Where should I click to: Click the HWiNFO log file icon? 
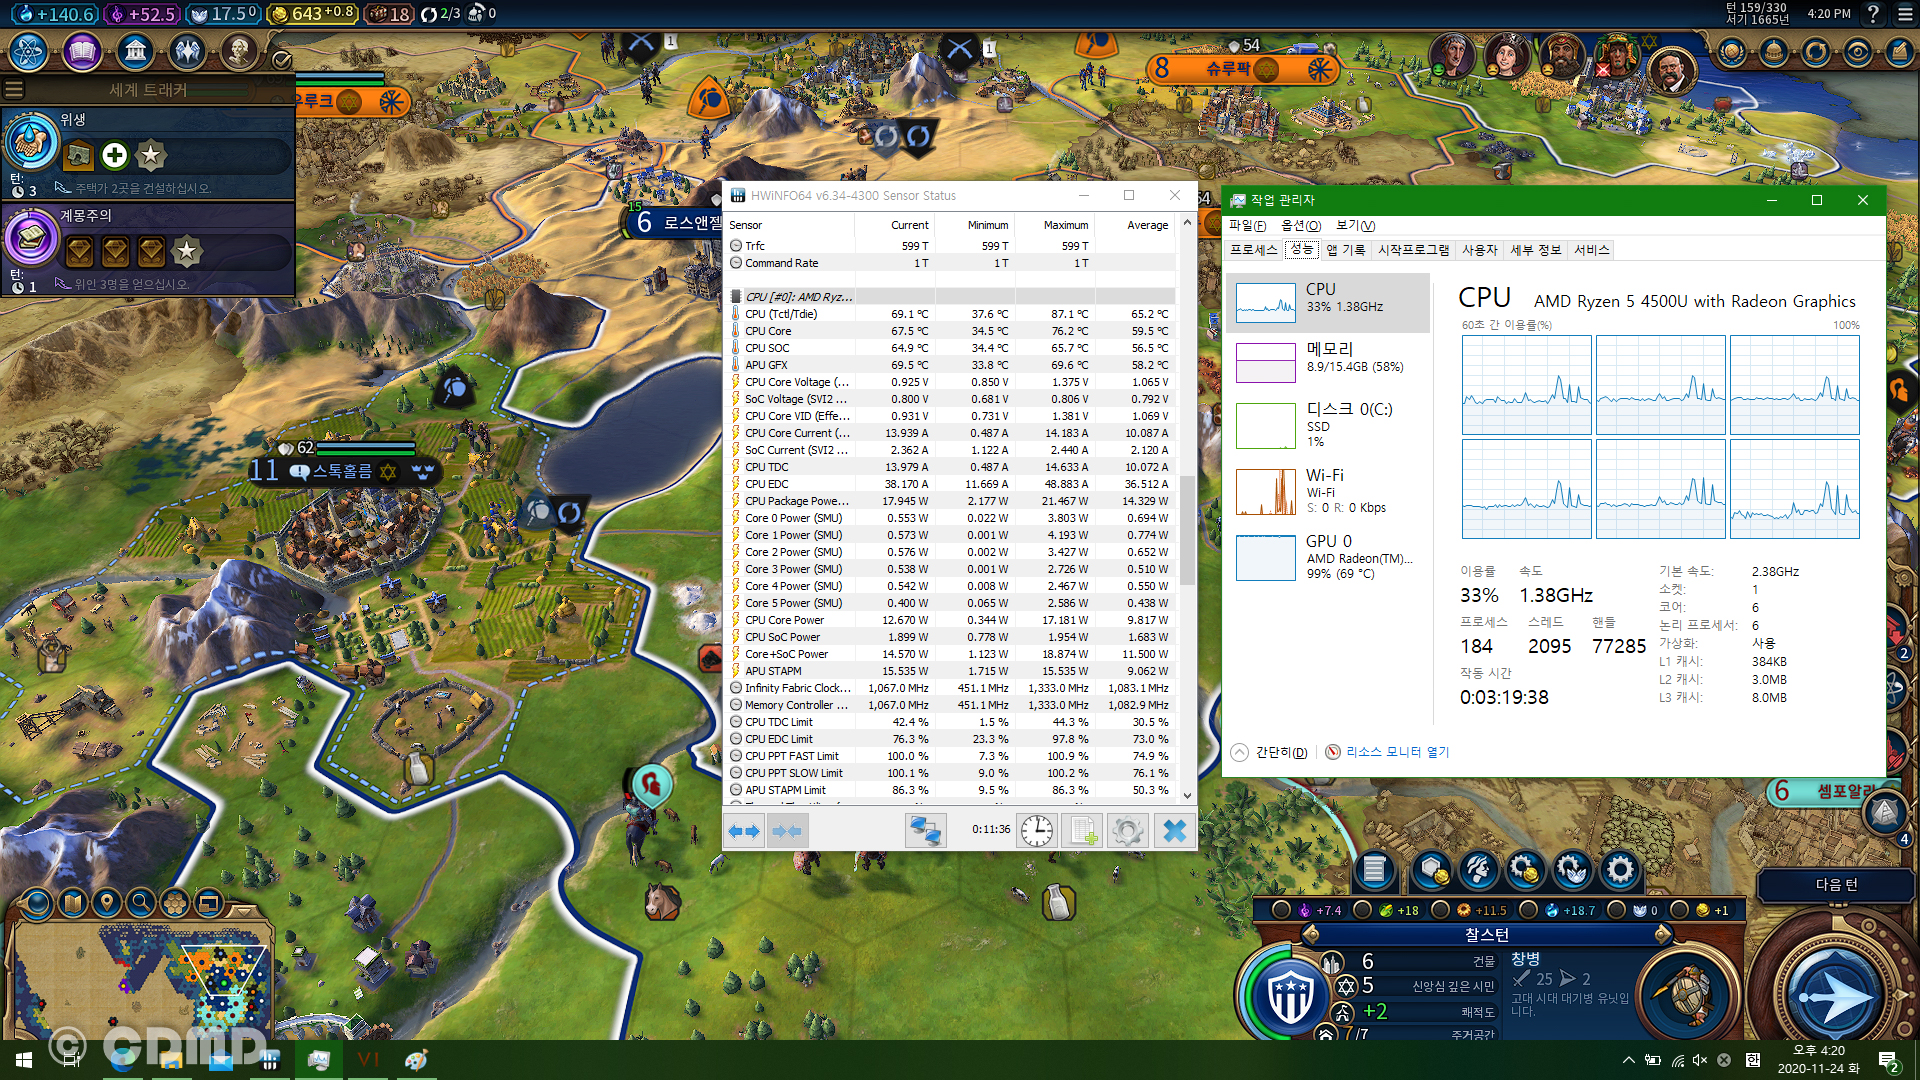pyautogui.click(x=1083, y=830)
